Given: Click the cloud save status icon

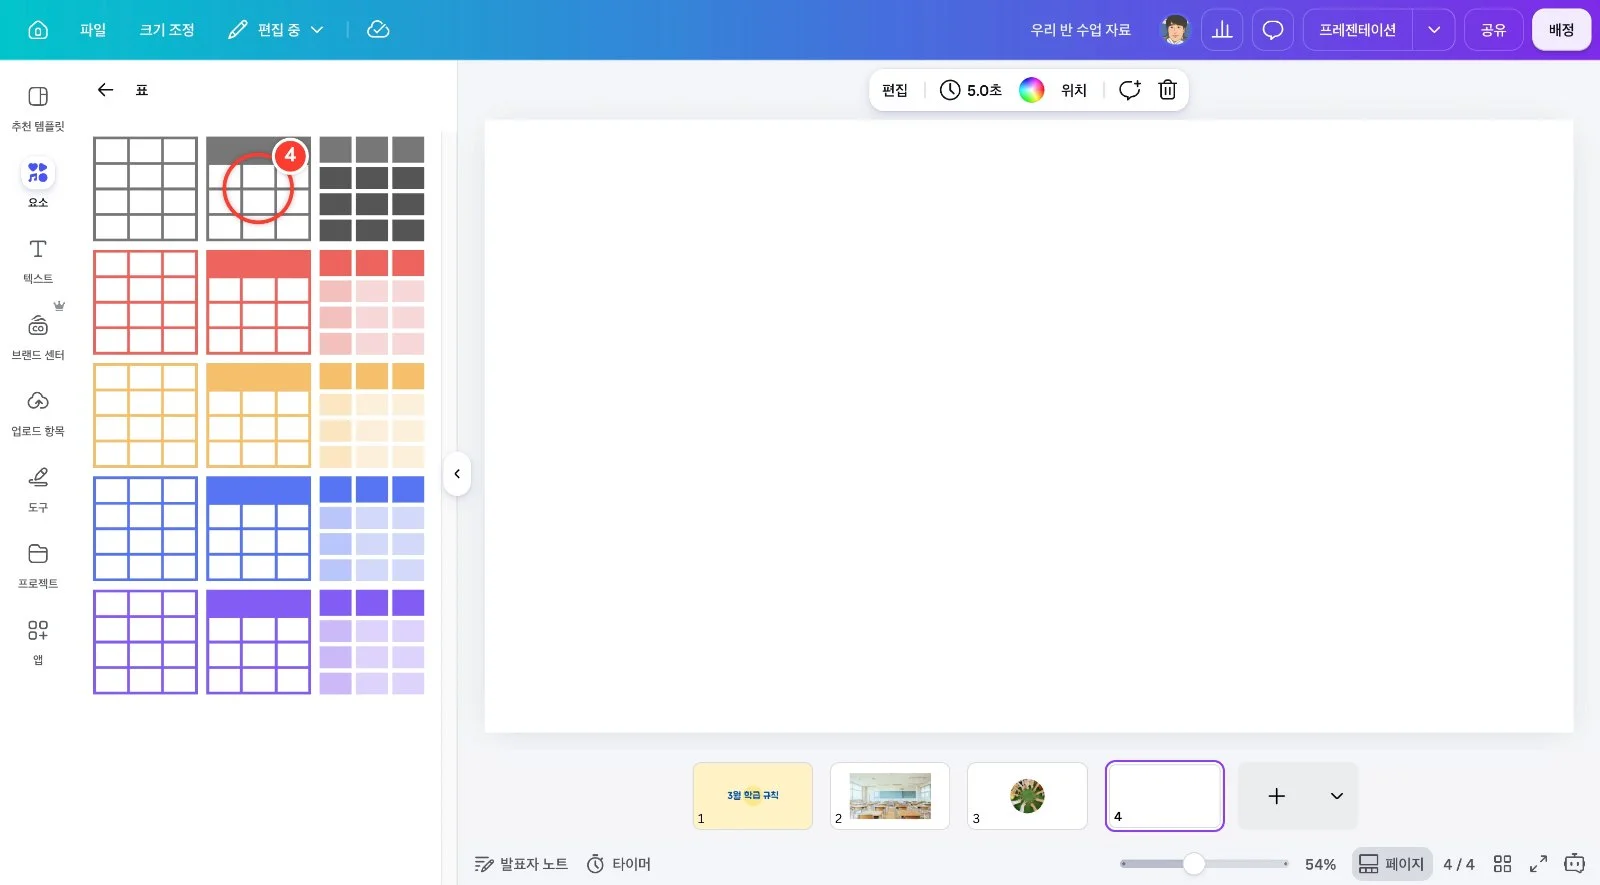Looking at the screenshot, I should [x=378, y=30].
